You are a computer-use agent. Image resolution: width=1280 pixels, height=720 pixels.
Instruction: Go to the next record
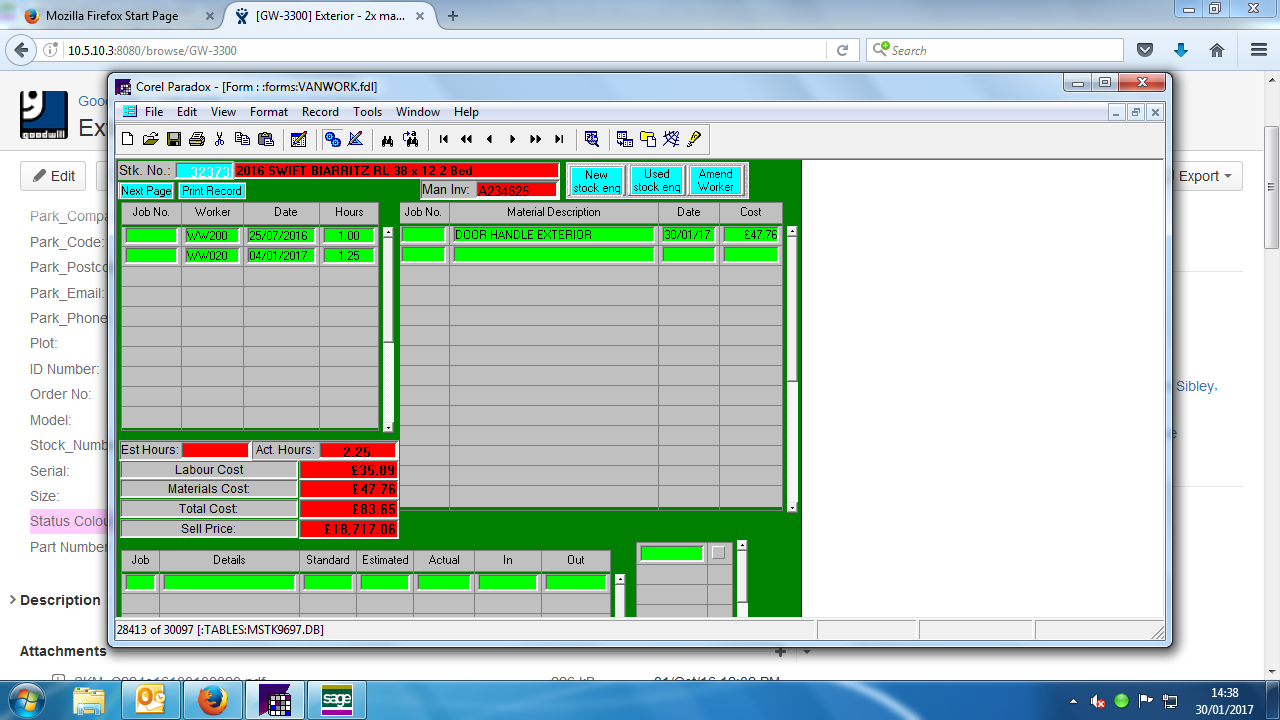point(513,139)
